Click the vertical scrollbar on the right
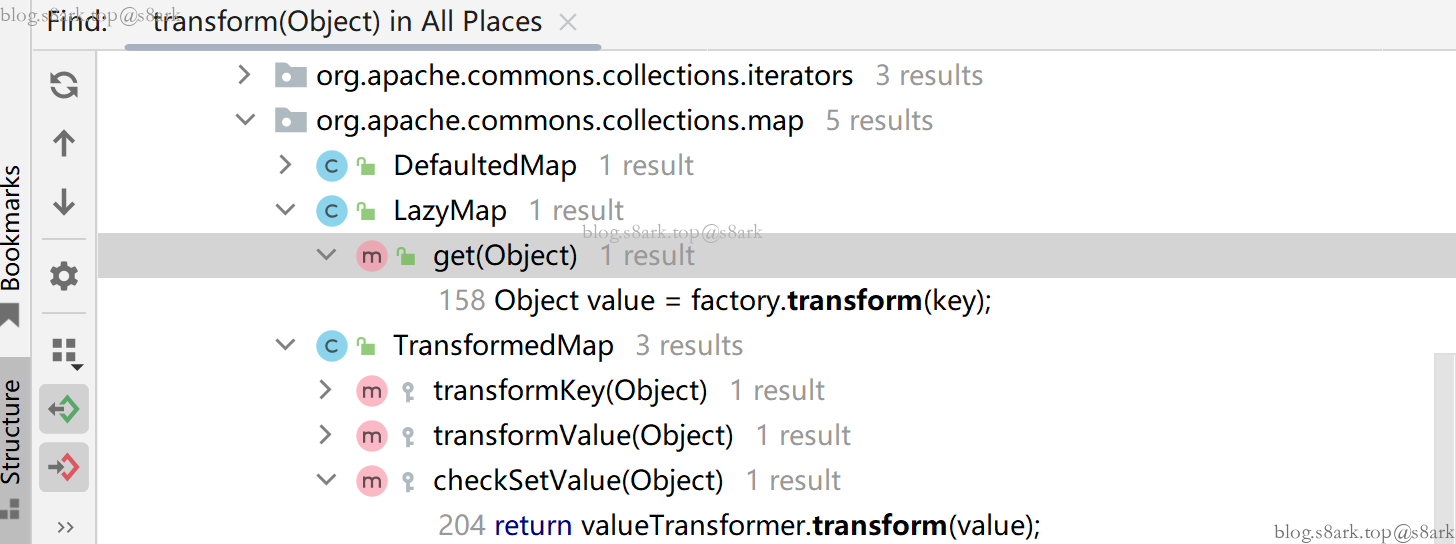This screenshot has width=1456, height=544. coord(1444,448)
